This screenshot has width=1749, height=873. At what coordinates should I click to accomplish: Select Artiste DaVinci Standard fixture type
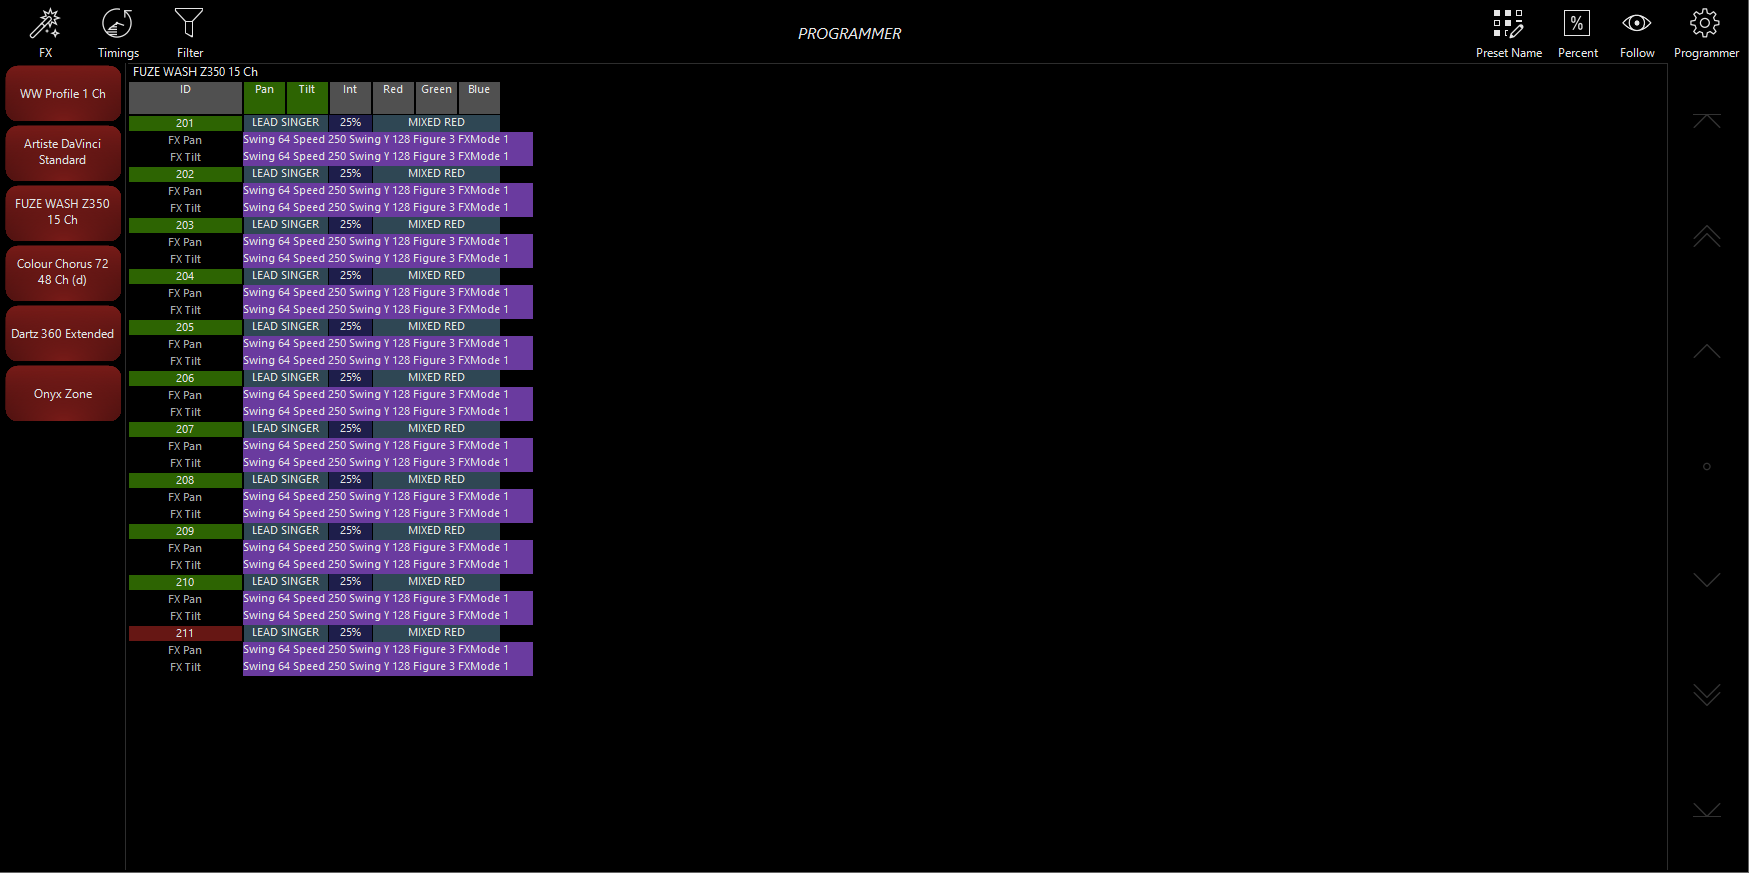63,152
